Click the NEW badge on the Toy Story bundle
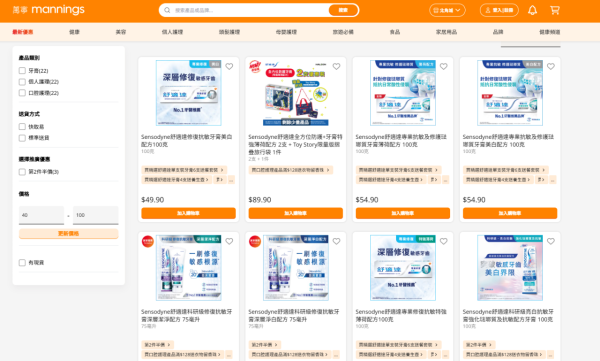Viewport: 600px width, 361px height. click(255, 66)
